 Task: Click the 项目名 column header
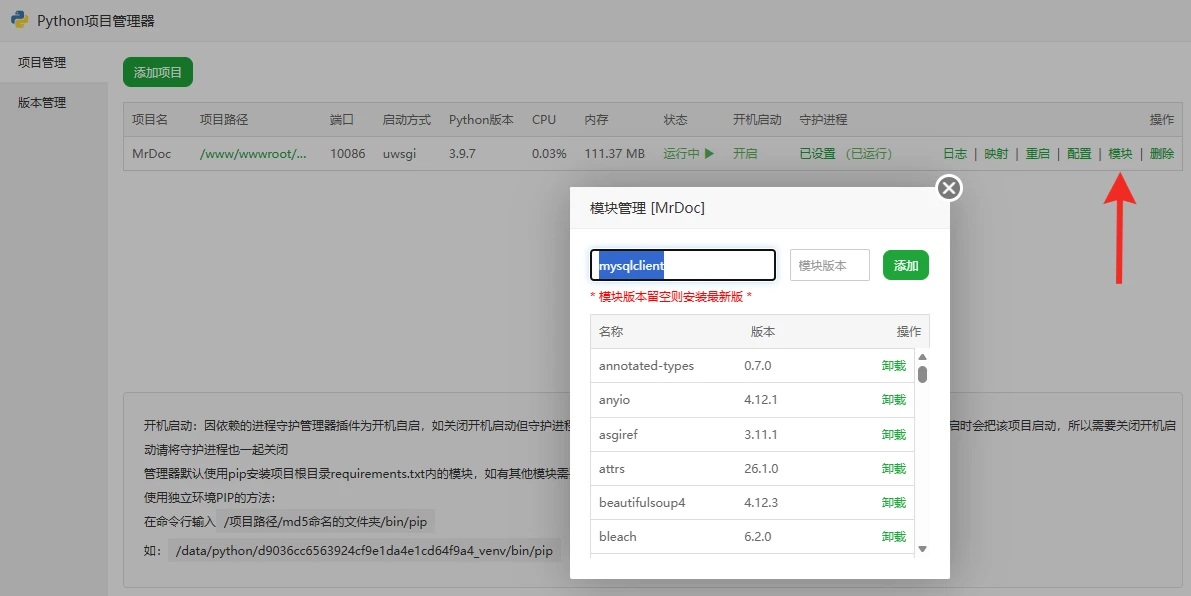tap(150, 119)
